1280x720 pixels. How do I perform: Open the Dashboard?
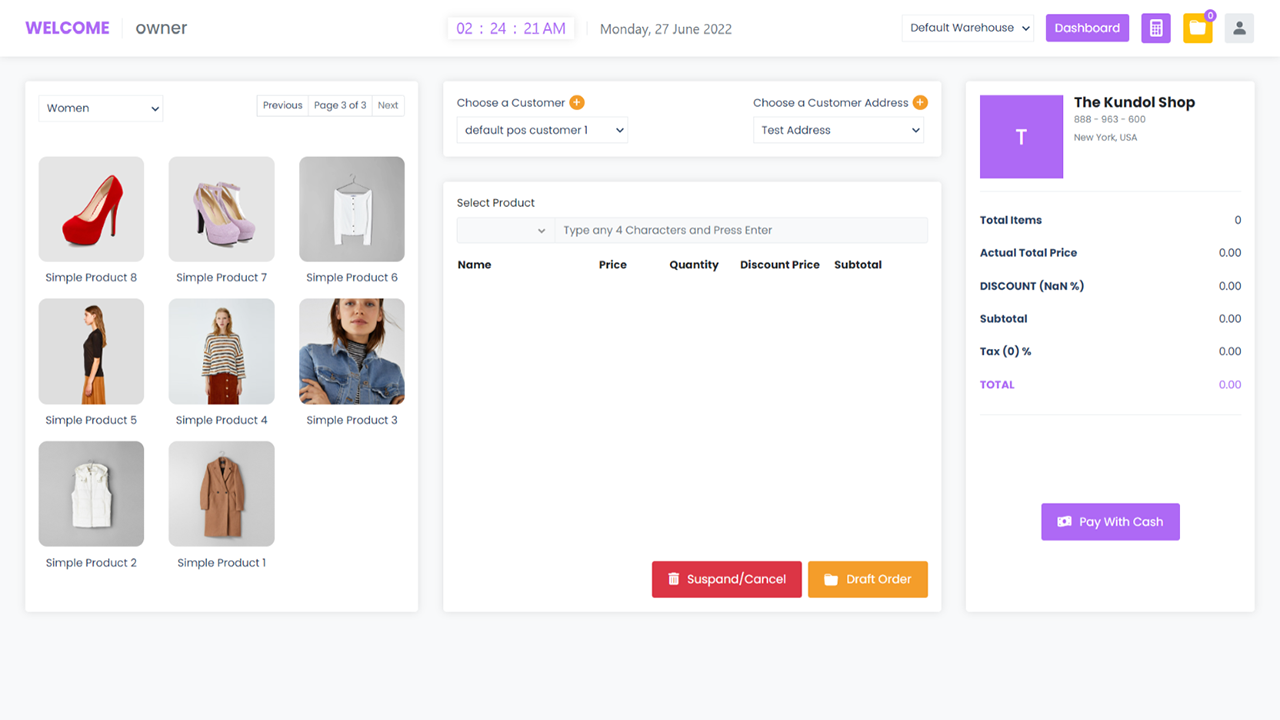coord(1087,28)
